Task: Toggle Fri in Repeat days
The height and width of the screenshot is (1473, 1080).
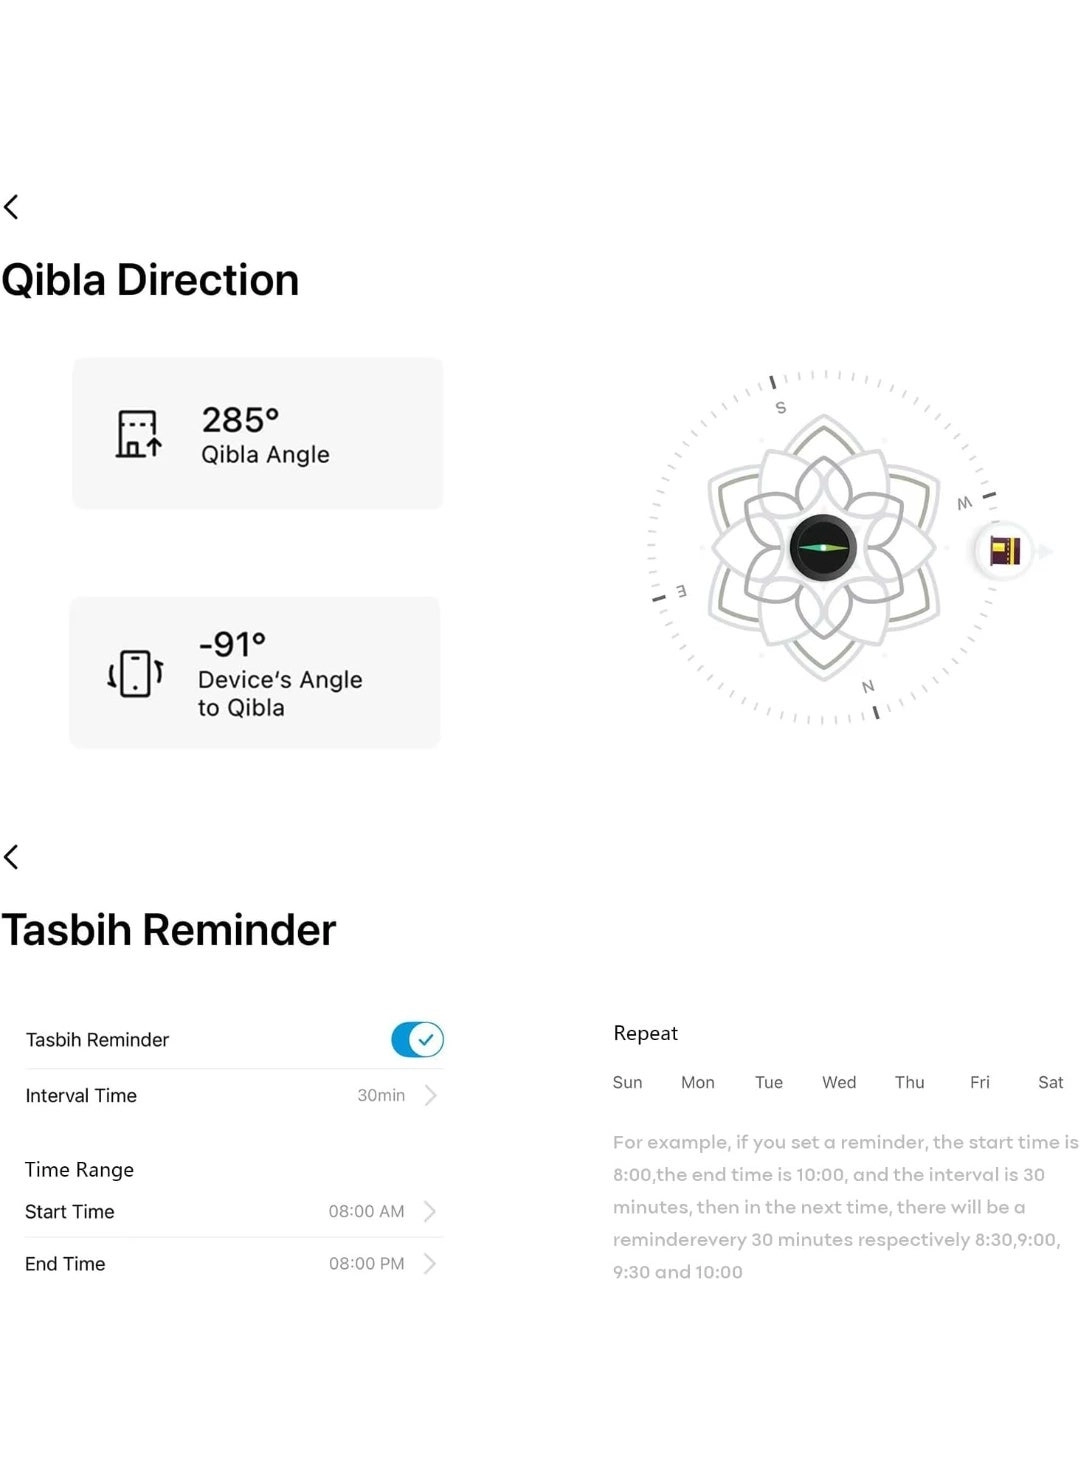Action: (980, 1082)
